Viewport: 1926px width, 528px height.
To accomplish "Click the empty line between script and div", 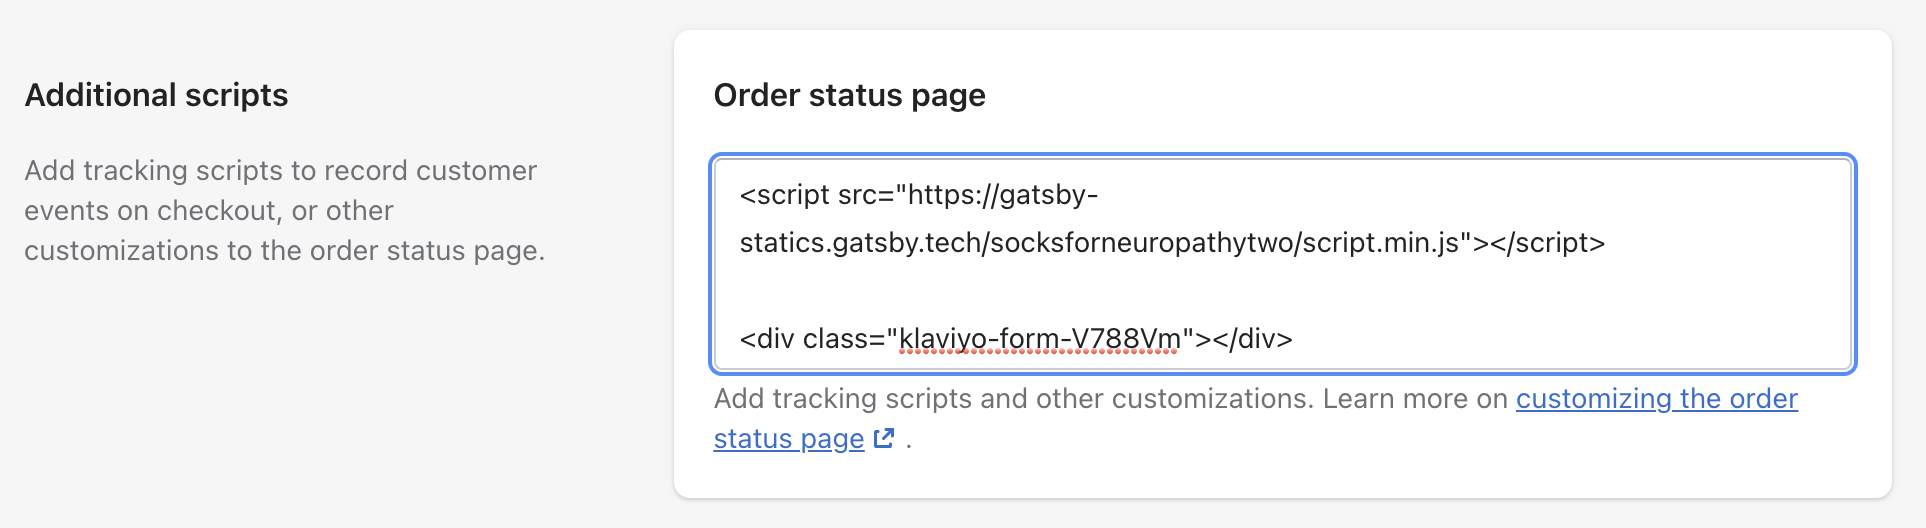I will [1283, 290].
